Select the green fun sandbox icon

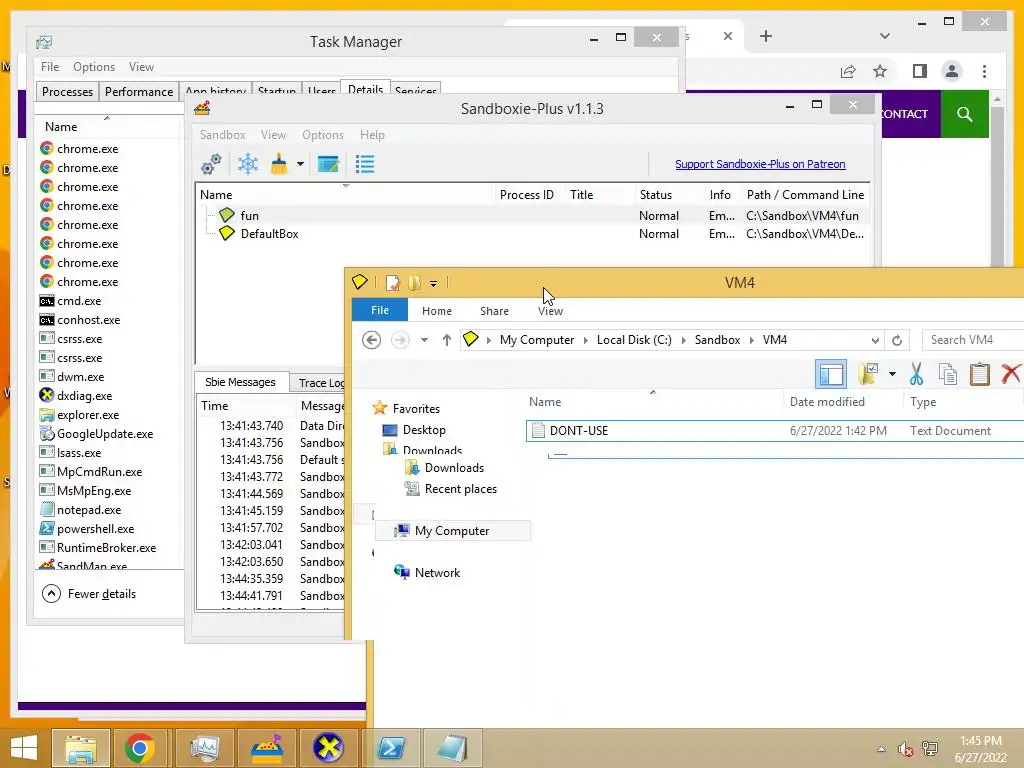point(227,215)
